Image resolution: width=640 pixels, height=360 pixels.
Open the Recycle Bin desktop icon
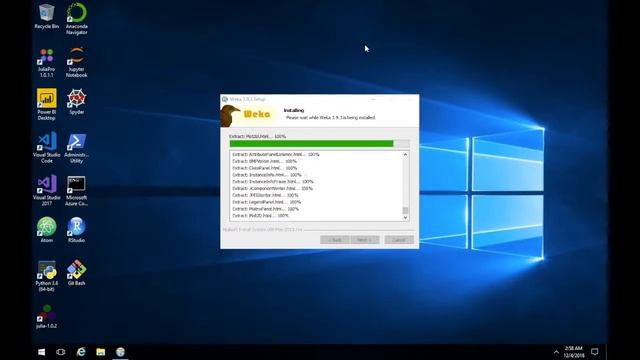[x=47, y=16]
